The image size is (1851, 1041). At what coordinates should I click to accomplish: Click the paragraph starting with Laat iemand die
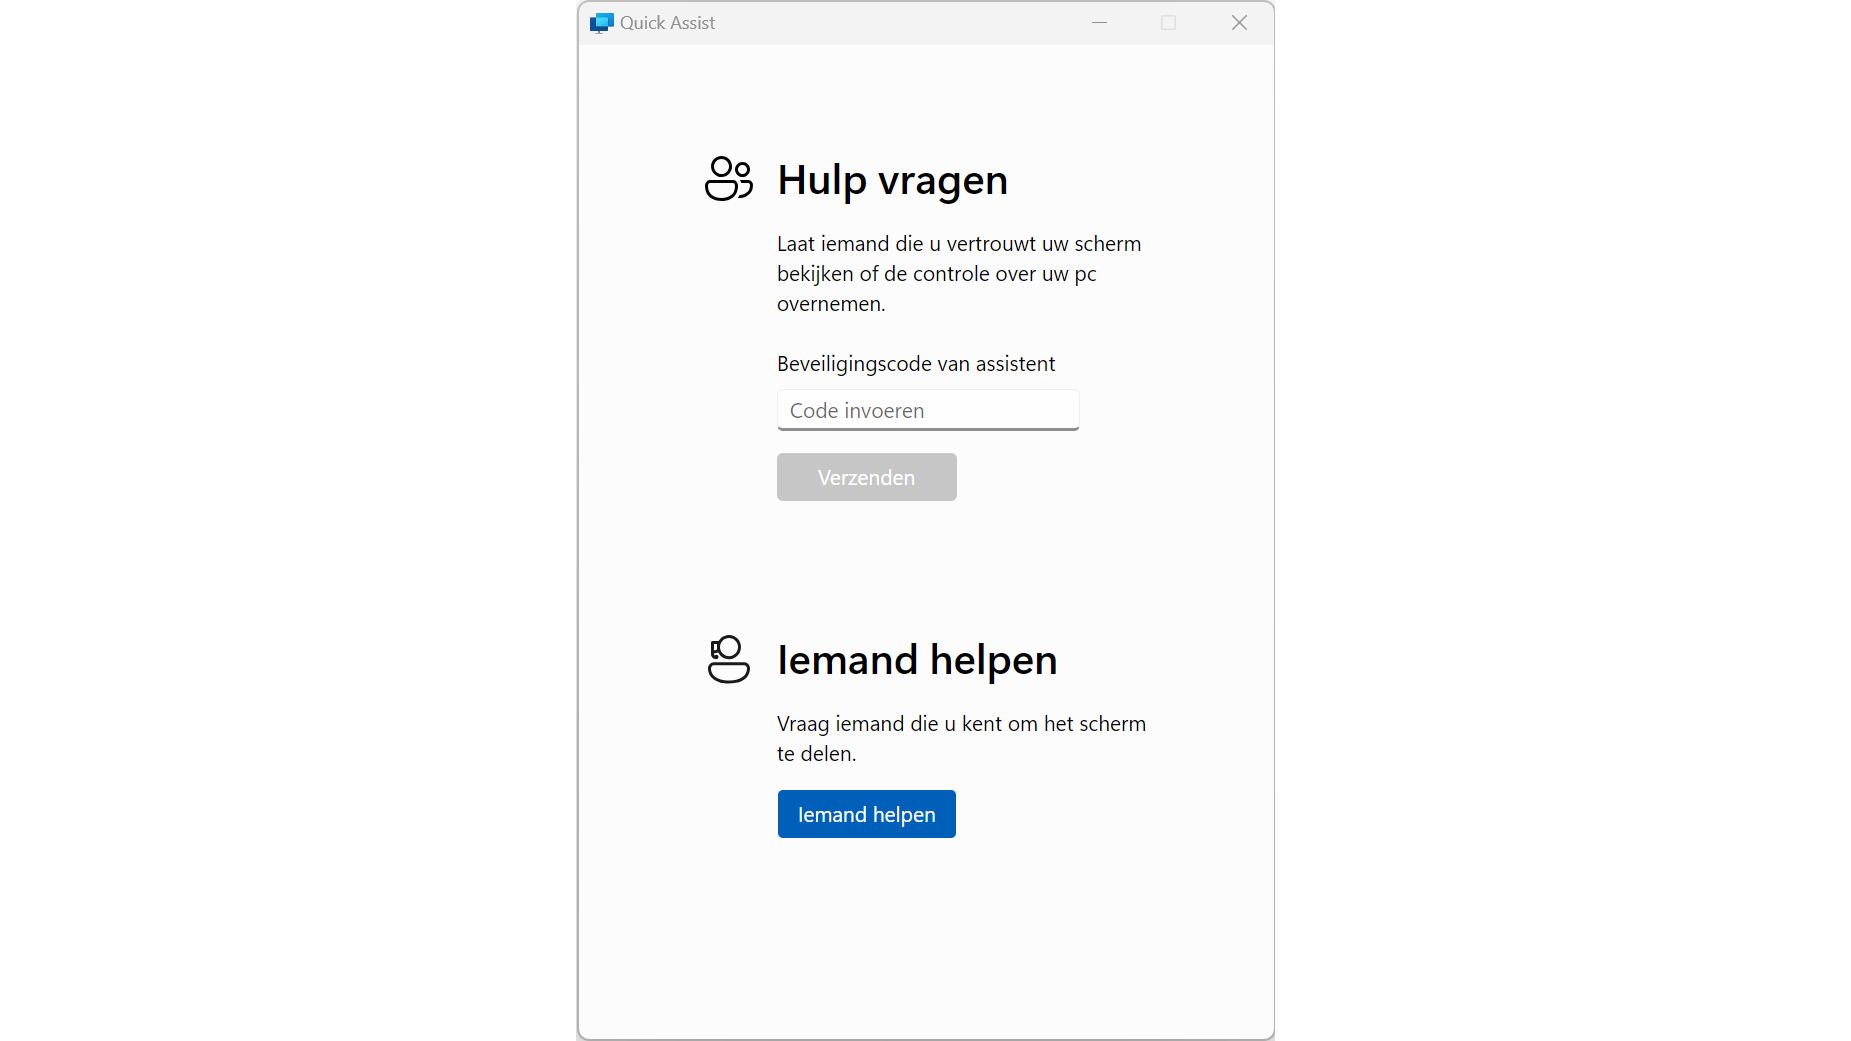tap(959, 274)
